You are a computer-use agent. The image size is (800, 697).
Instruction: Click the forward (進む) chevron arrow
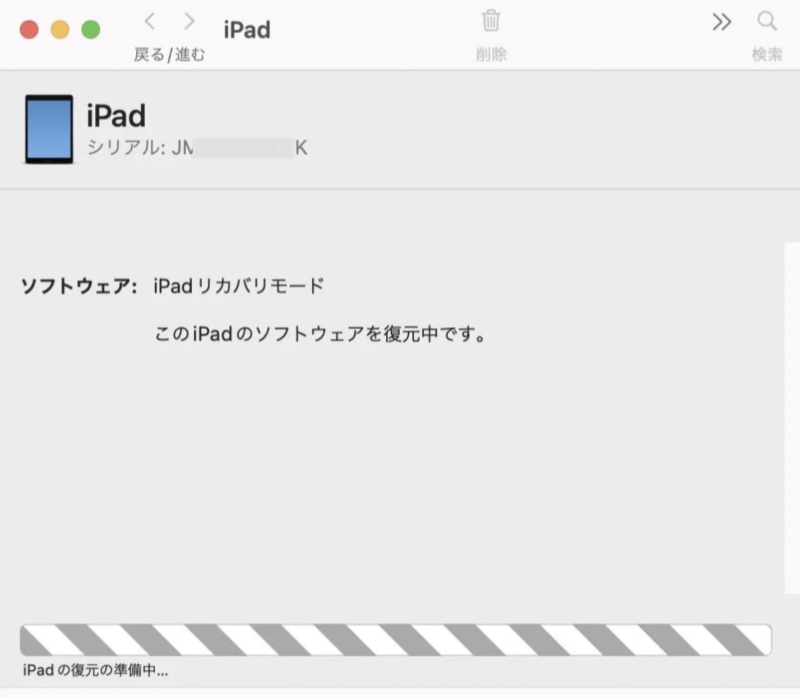click(x=187, y=21)
